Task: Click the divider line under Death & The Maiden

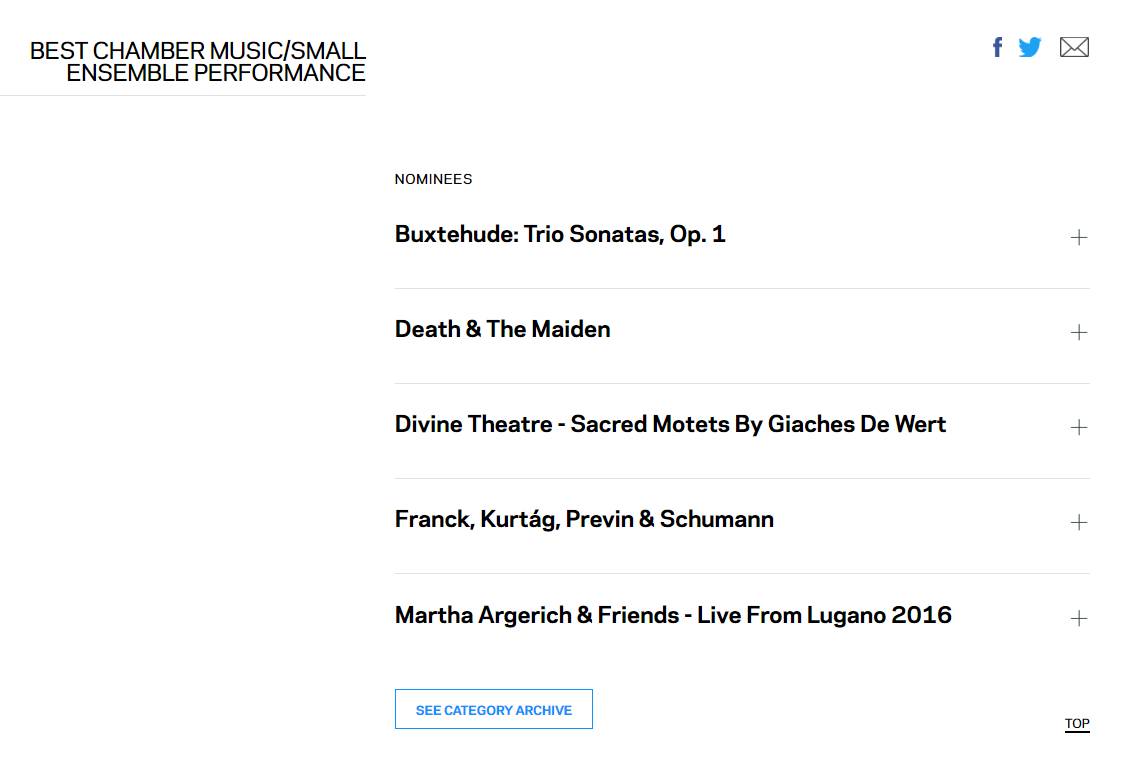Action: click(x=742, y=384)
